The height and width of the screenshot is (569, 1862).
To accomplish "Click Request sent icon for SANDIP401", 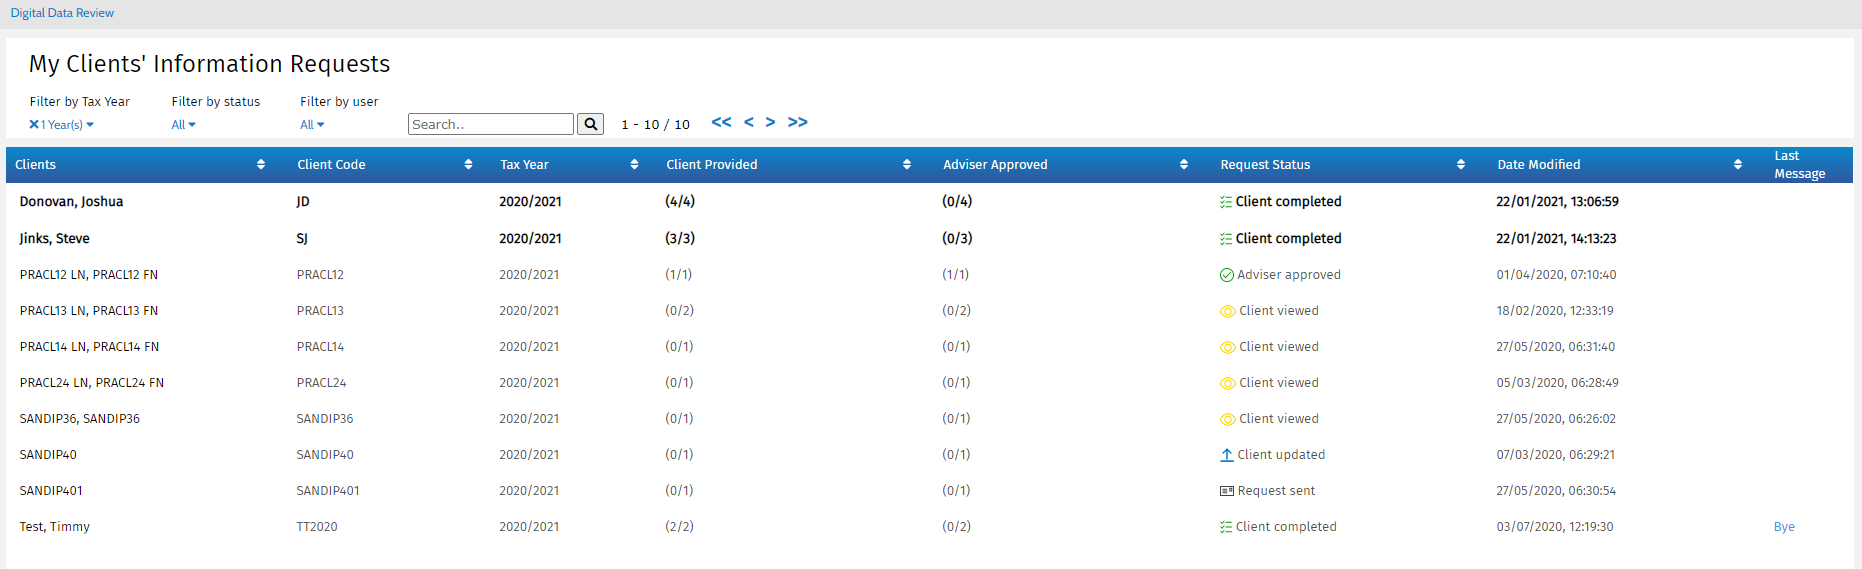I will coord(1227,491).
